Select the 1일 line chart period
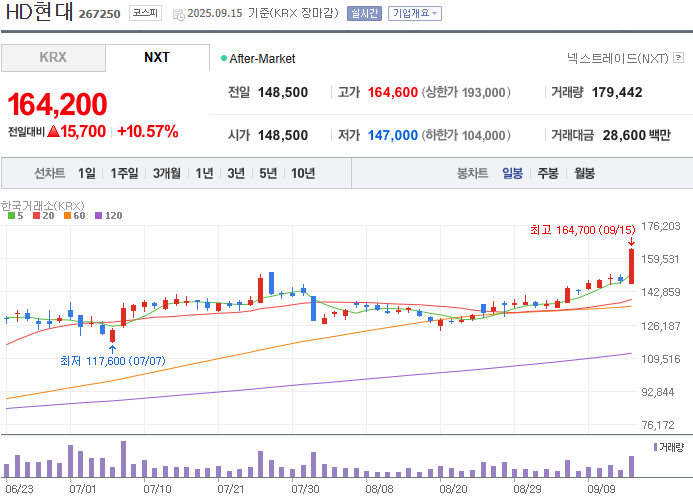Image resolution: width=693 pixels, height=499 pixels. (x=87, y=173)
